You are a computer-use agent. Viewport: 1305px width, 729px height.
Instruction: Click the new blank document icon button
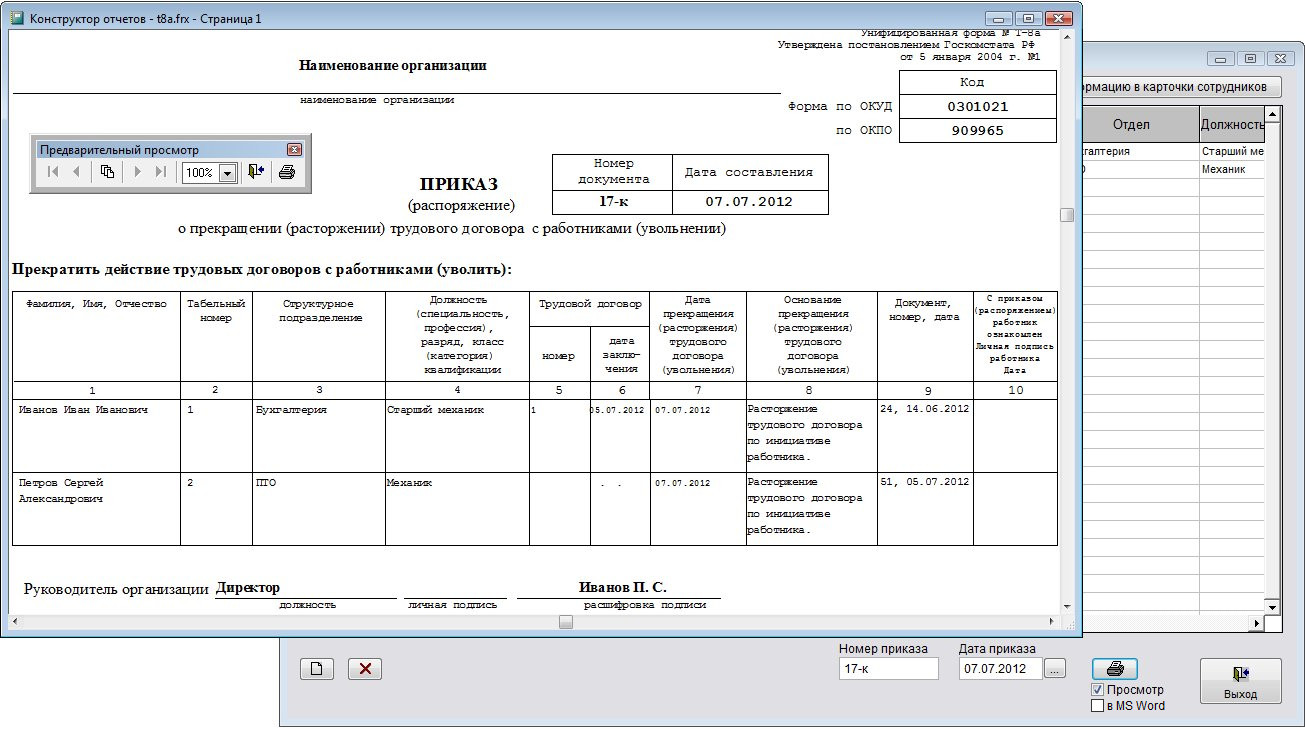pyautogui.click(x=316, y=669)
